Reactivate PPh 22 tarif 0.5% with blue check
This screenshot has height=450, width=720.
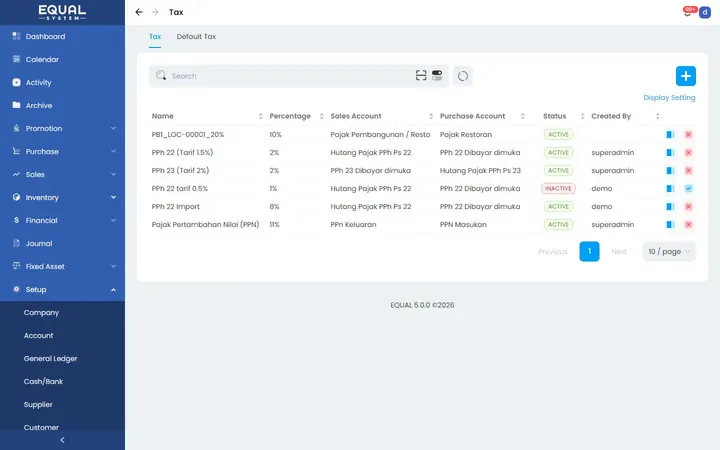(x=688, y=188)
